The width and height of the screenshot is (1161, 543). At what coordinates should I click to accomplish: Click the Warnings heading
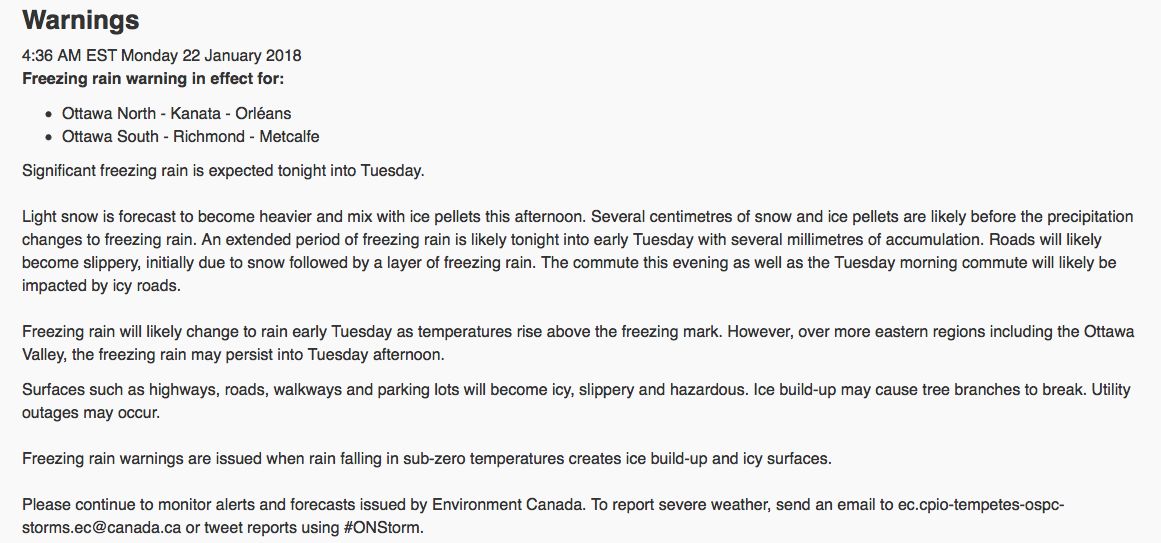[x=81, y=20]
